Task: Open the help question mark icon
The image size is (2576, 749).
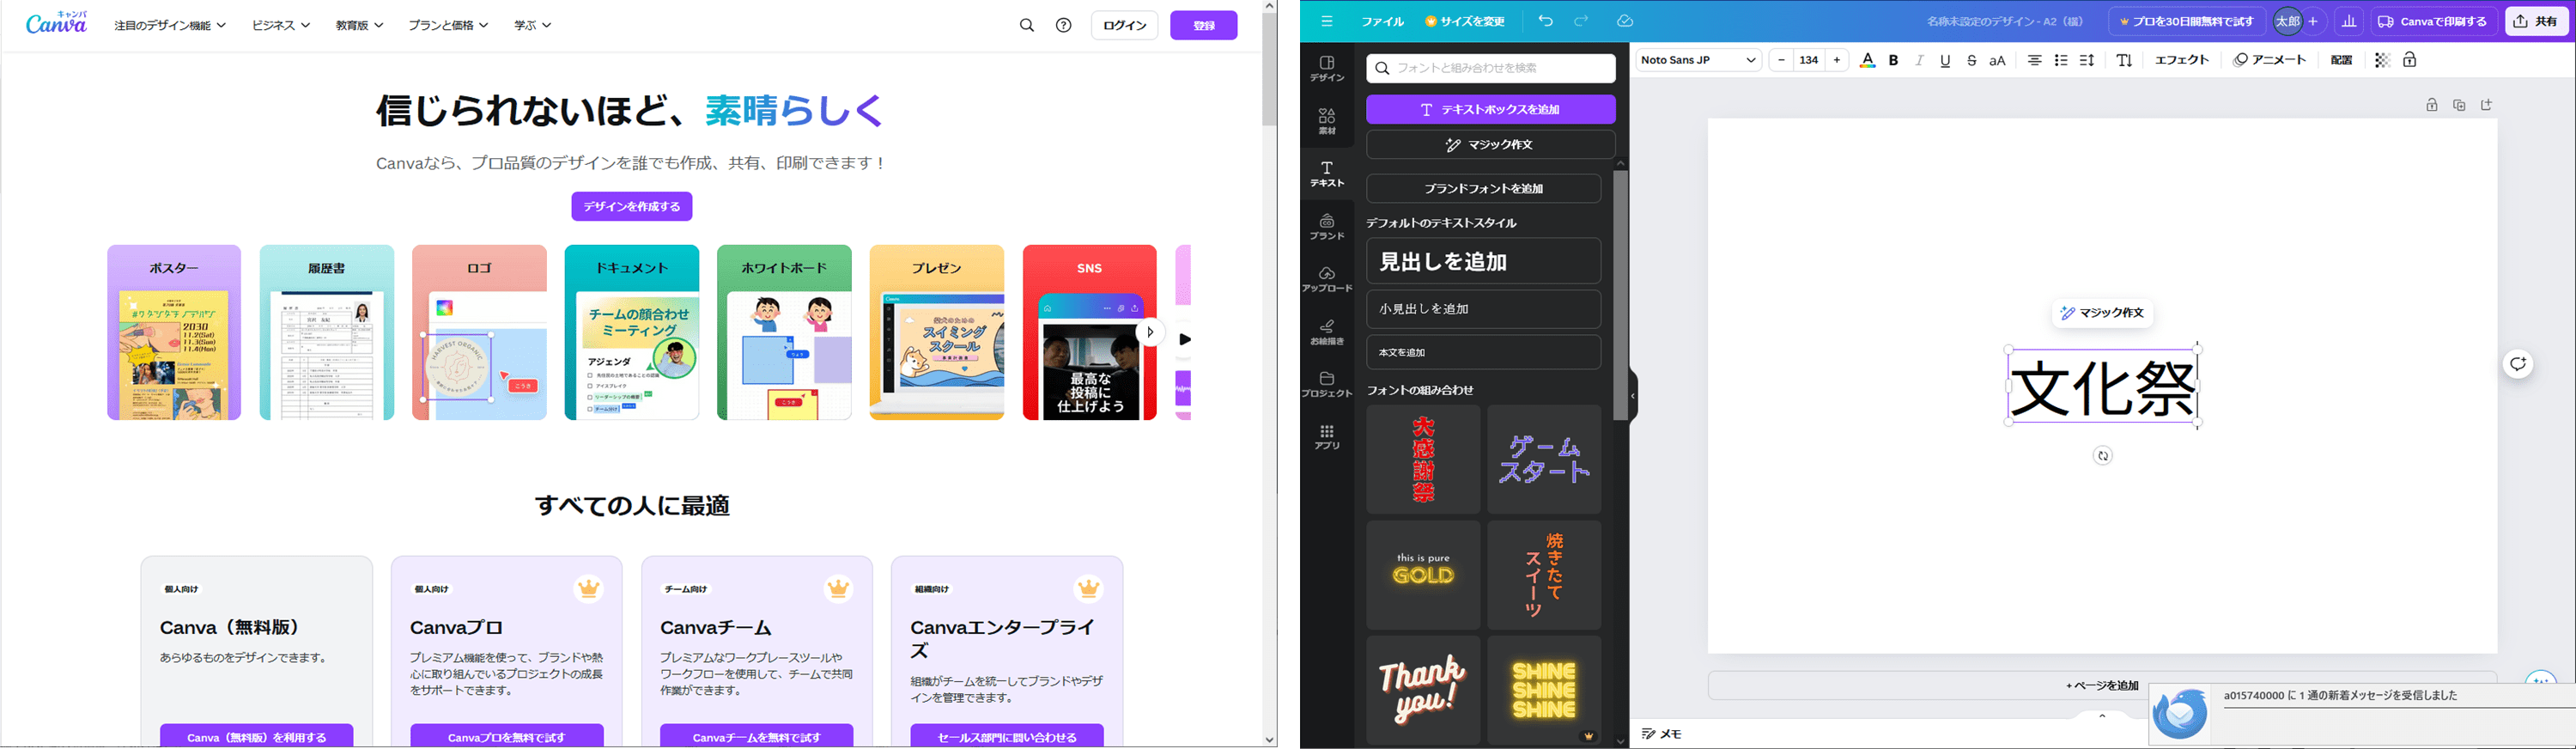Action: click(x=1063, y=25)
